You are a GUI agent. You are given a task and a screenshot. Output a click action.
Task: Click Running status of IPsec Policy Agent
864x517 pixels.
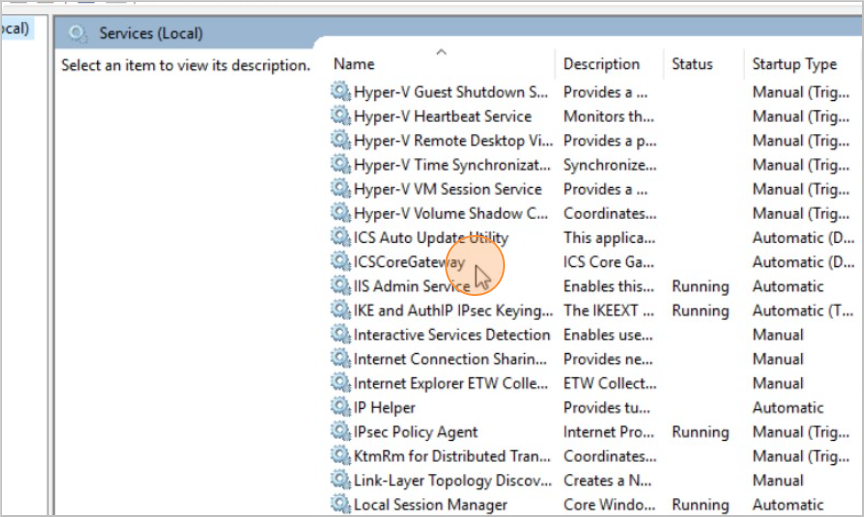(700, 432)
